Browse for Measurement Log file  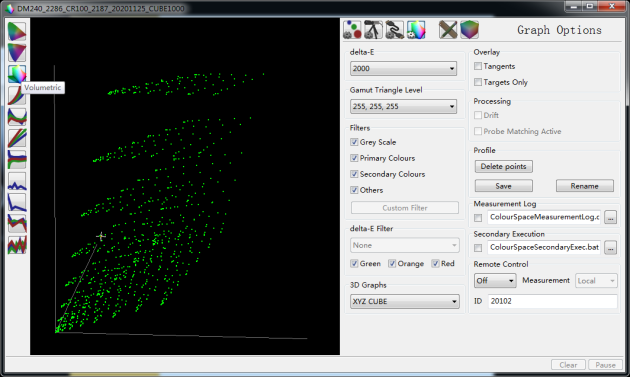click(610, 217)
